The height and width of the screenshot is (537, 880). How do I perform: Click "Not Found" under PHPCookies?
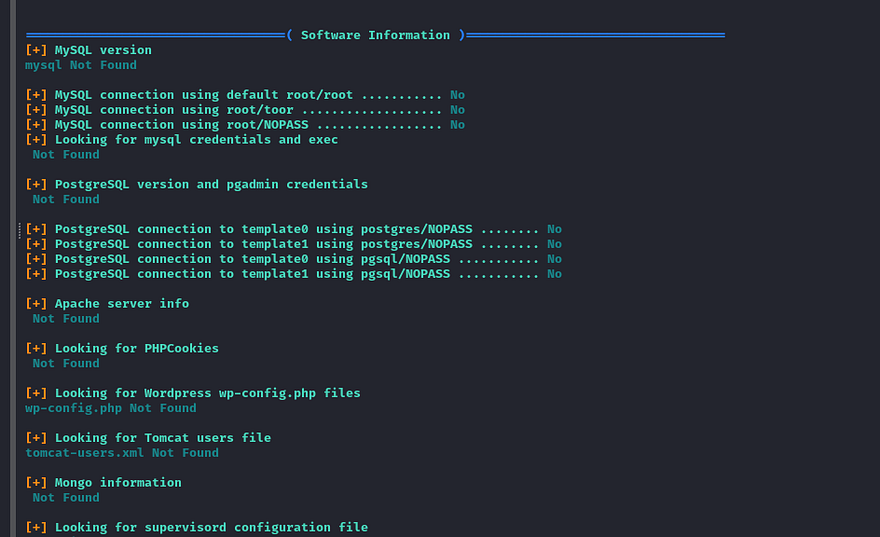[x=66, y=364]
